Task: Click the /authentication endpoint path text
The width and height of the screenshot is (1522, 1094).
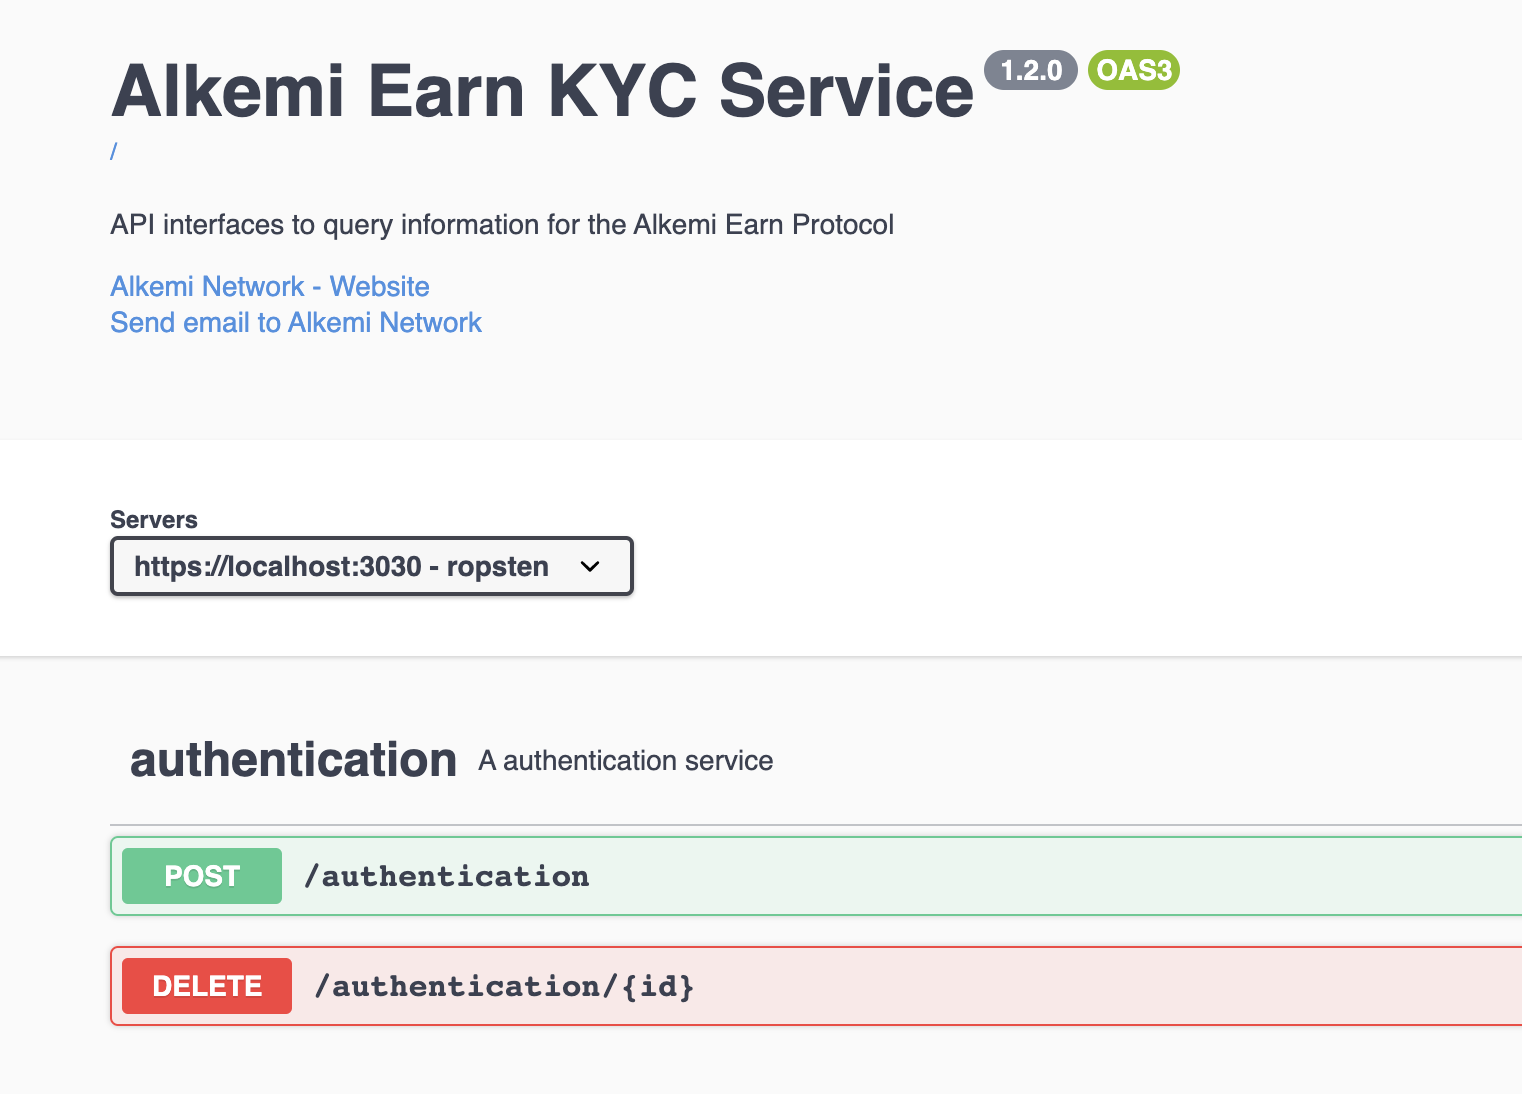Action: coord(448,875)
